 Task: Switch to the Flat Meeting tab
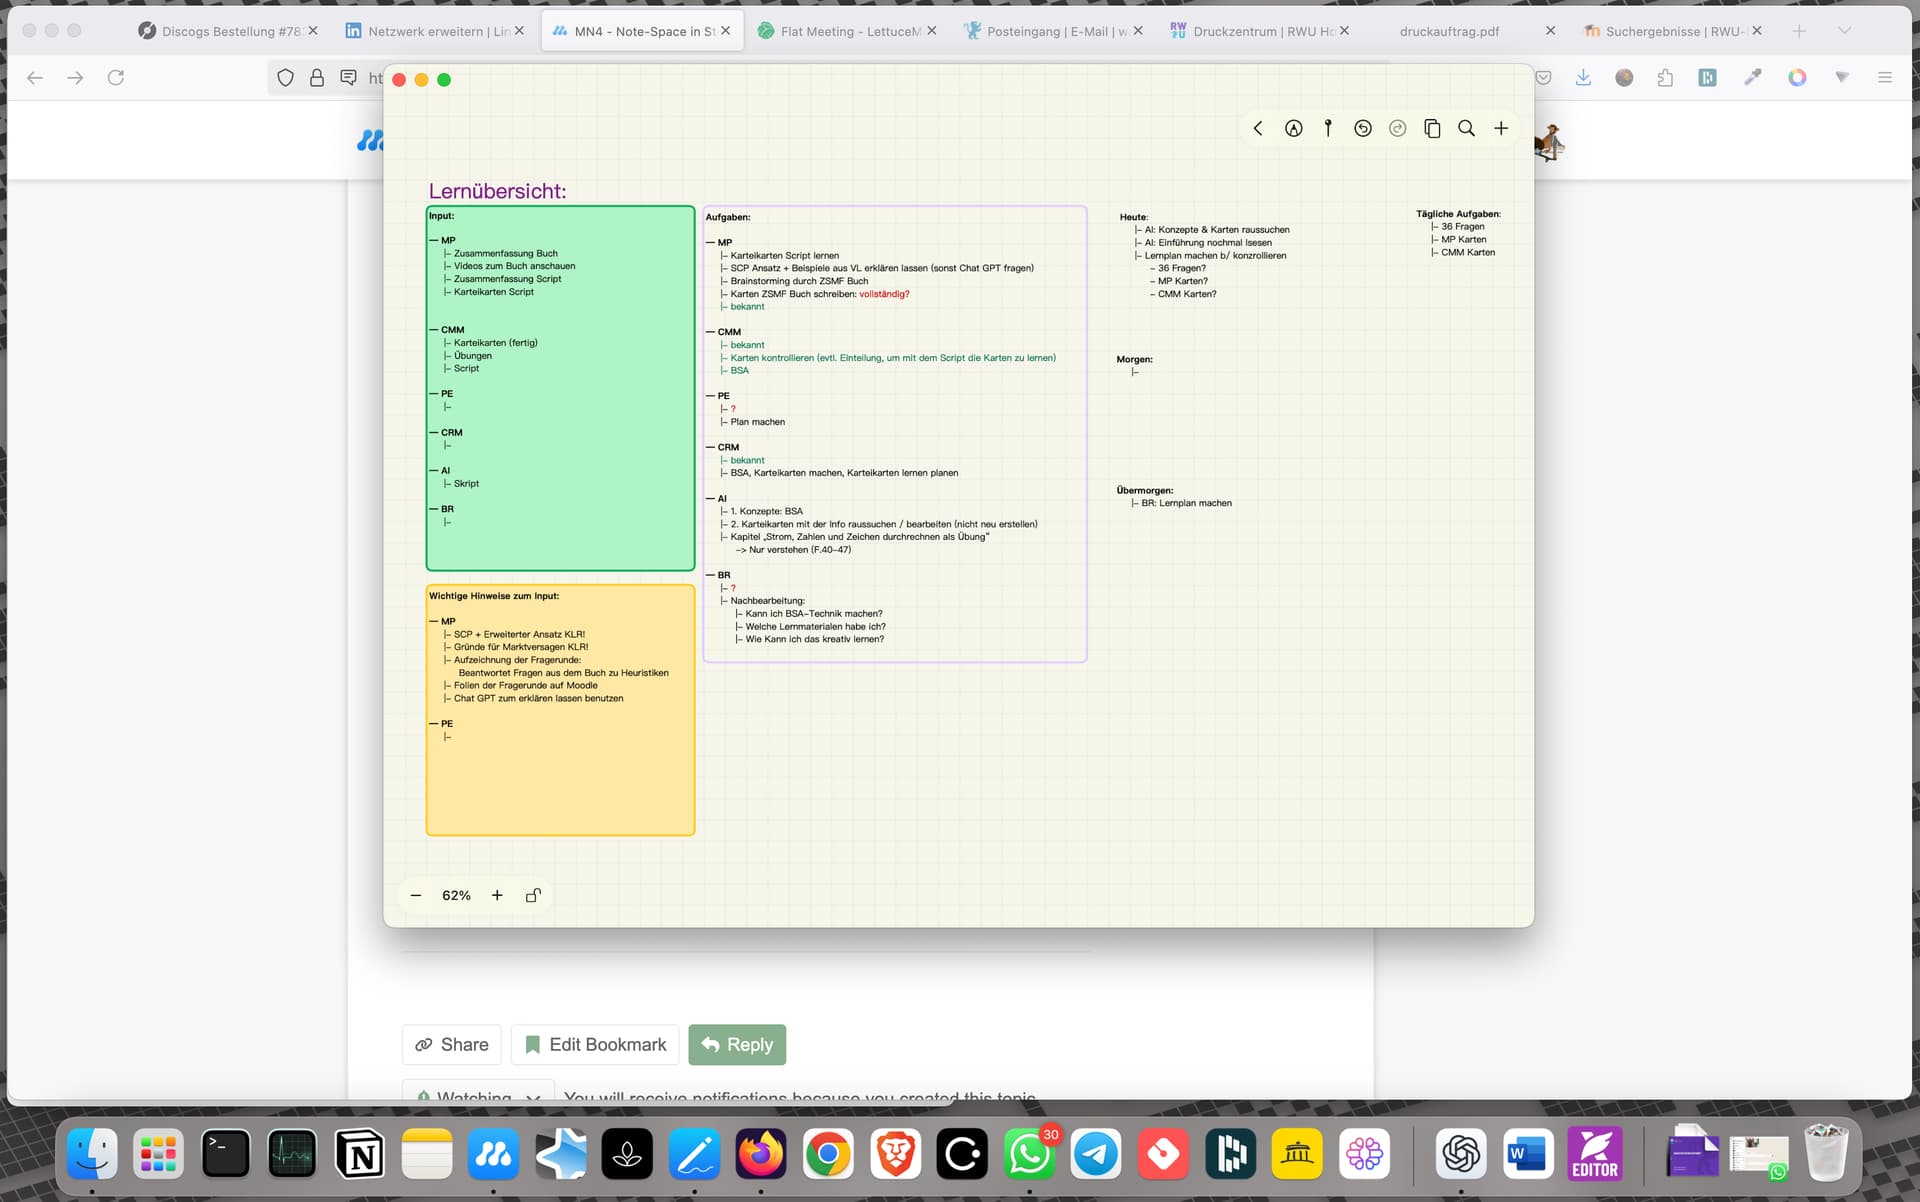pyautogui.click(x=846, y=31)
